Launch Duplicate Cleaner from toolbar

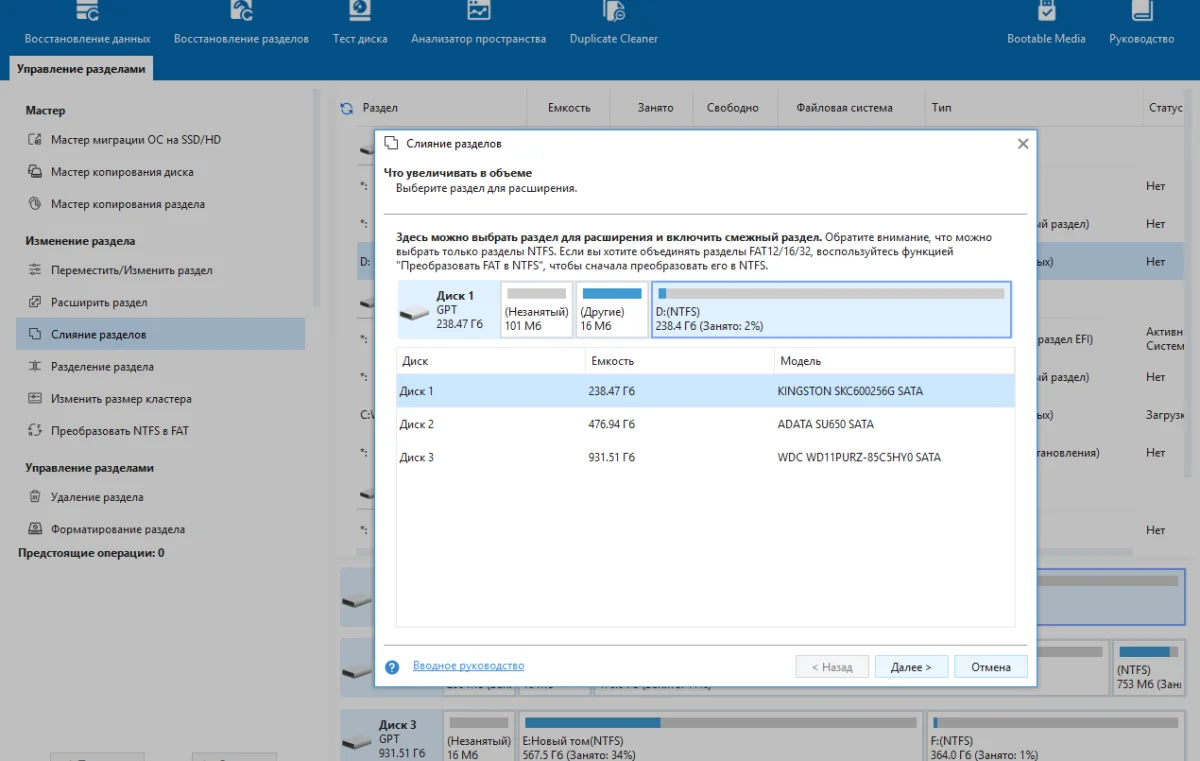[613, 24]
